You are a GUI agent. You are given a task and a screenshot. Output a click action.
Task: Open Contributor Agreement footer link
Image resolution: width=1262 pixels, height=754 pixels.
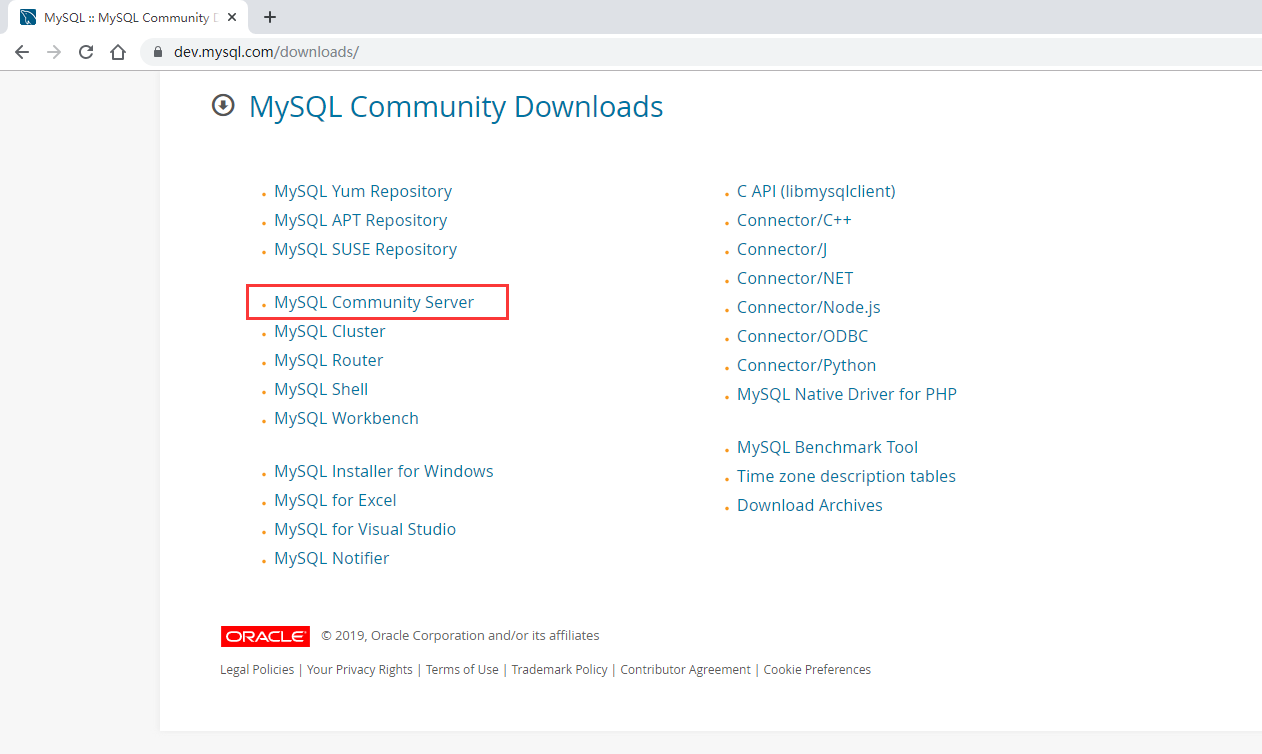686,670
